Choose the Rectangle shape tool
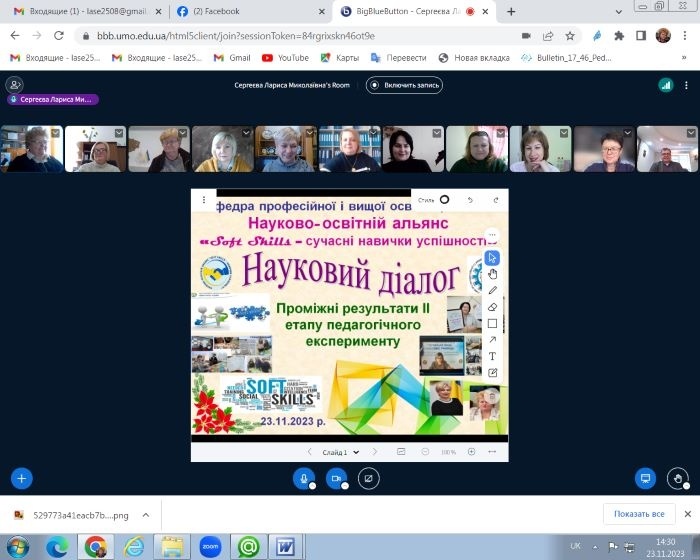Screen dimensions: 700x560 (x=492, y=323)
